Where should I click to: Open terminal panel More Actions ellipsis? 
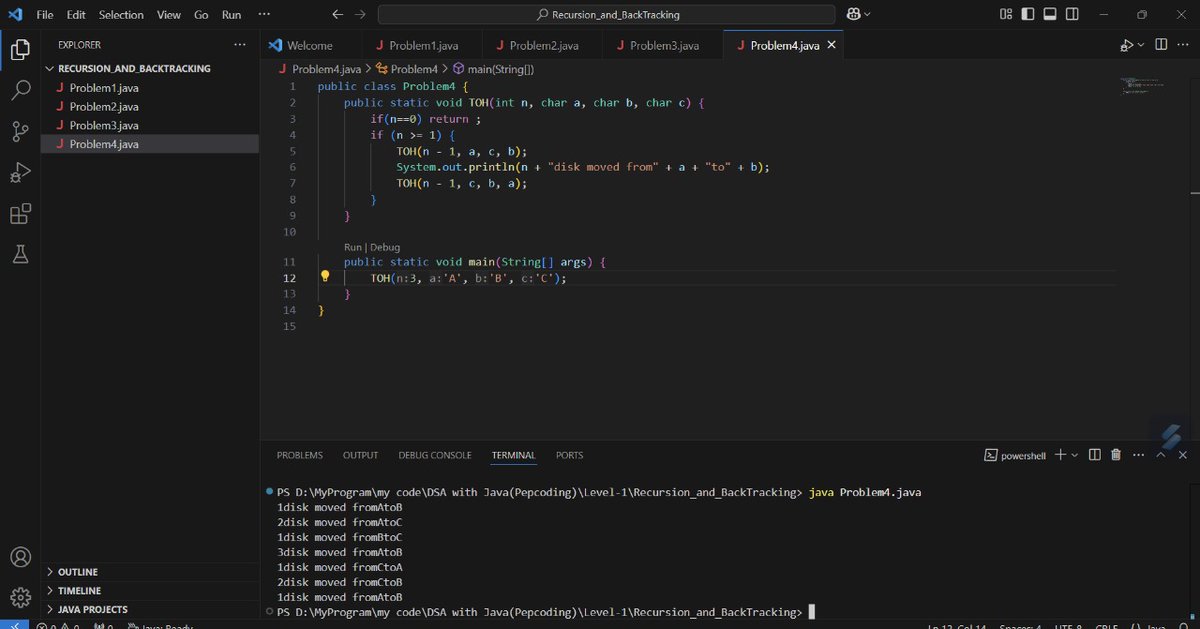click(1138, 455)
